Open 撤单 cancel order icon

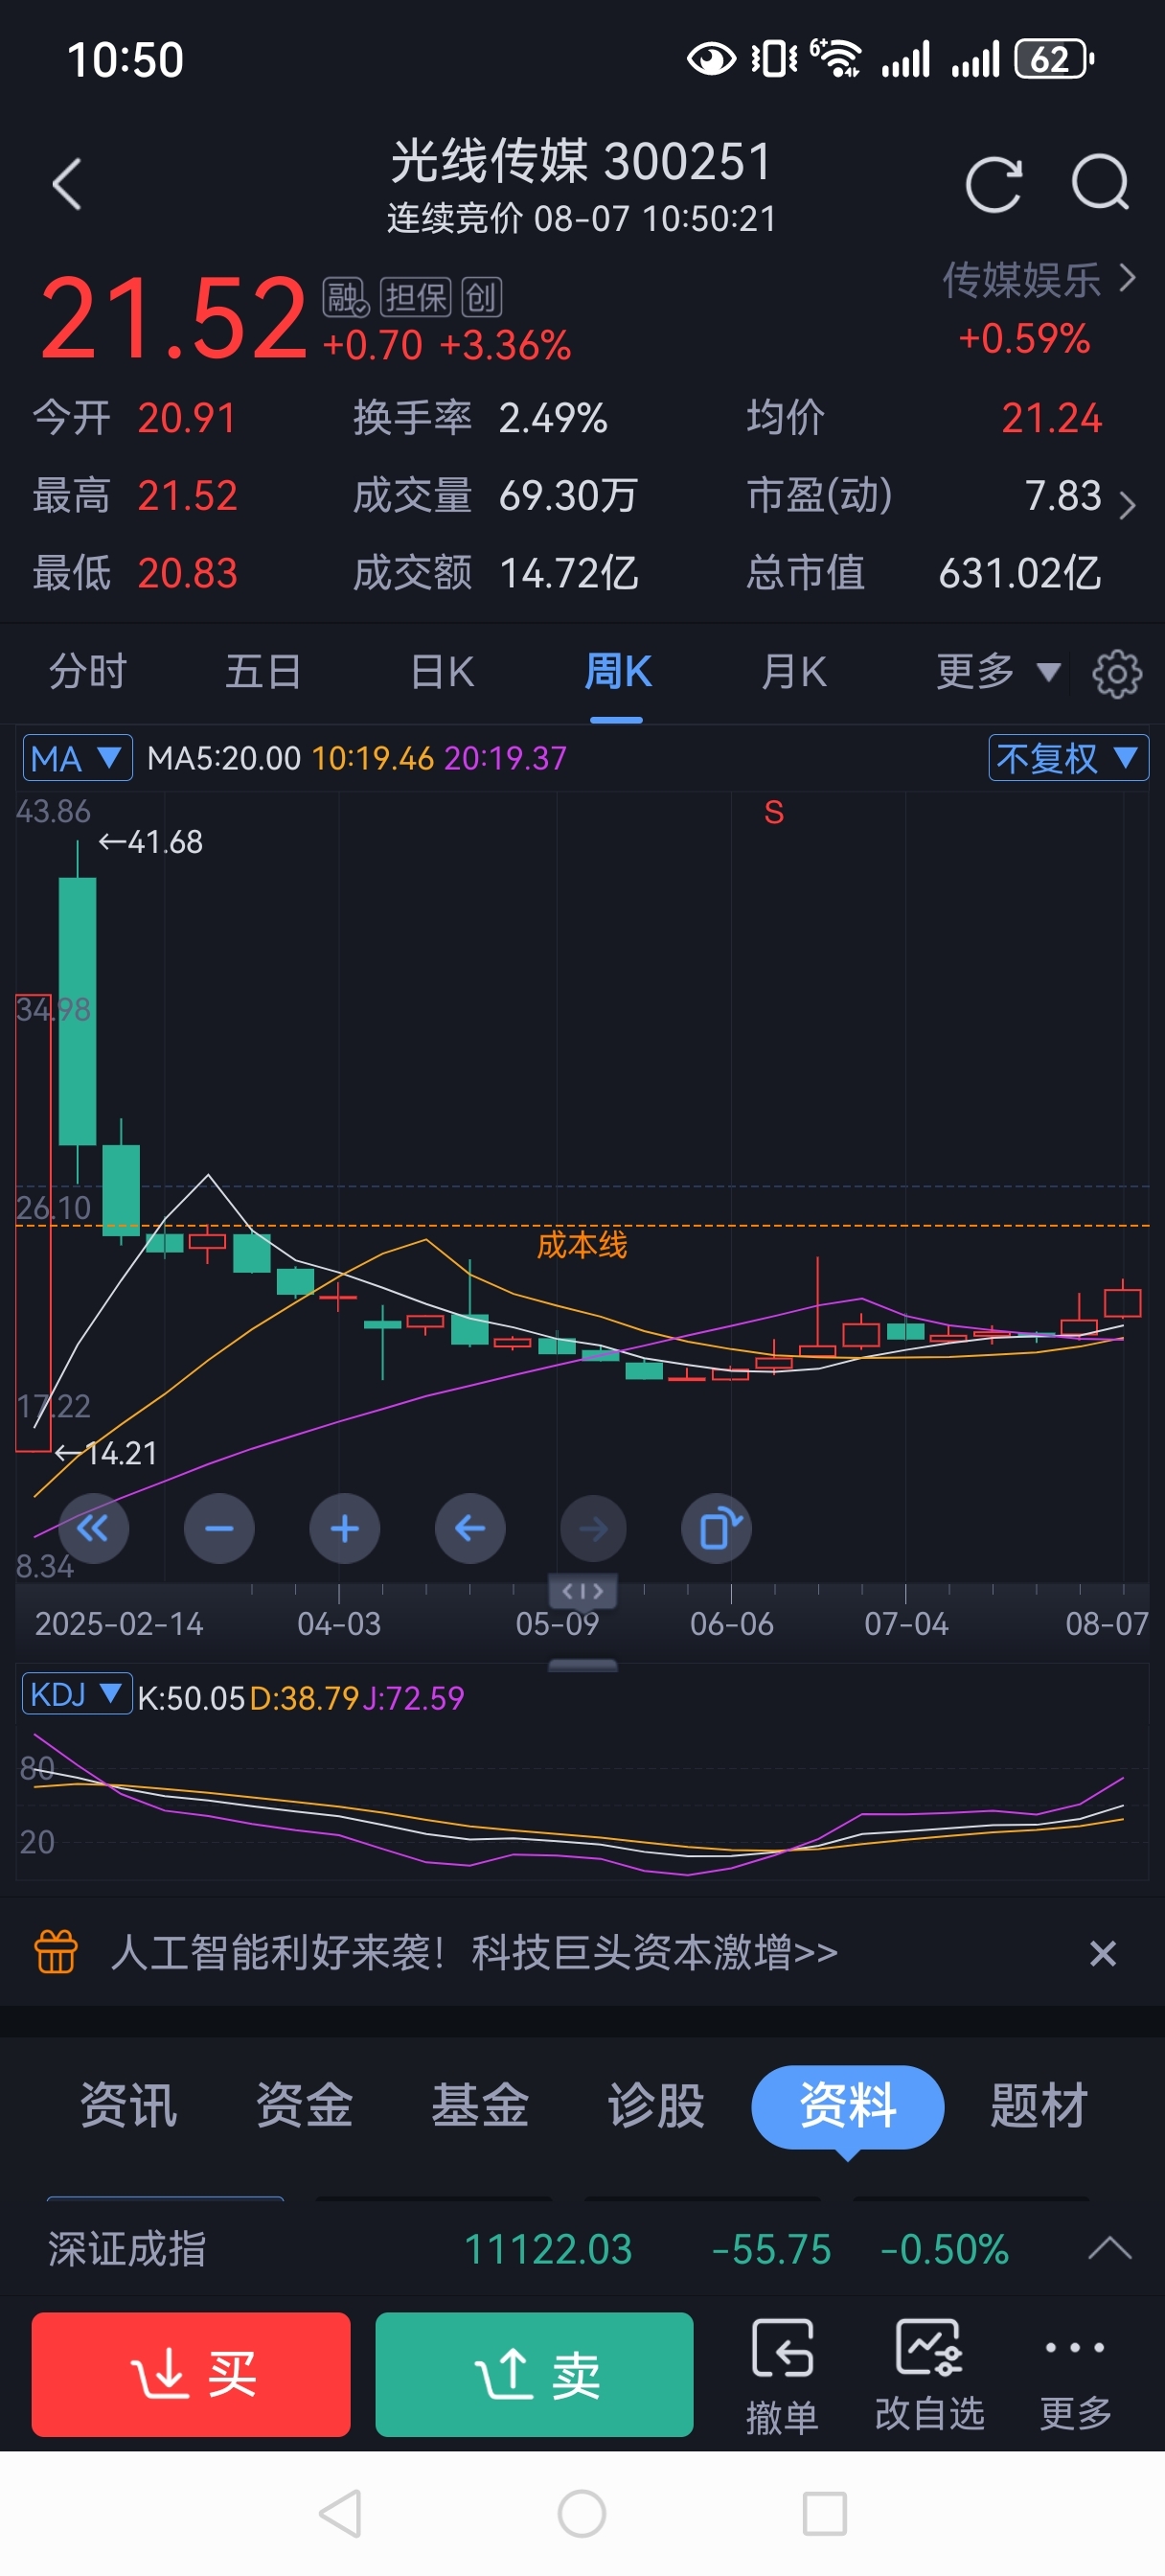pos(782,2375)
